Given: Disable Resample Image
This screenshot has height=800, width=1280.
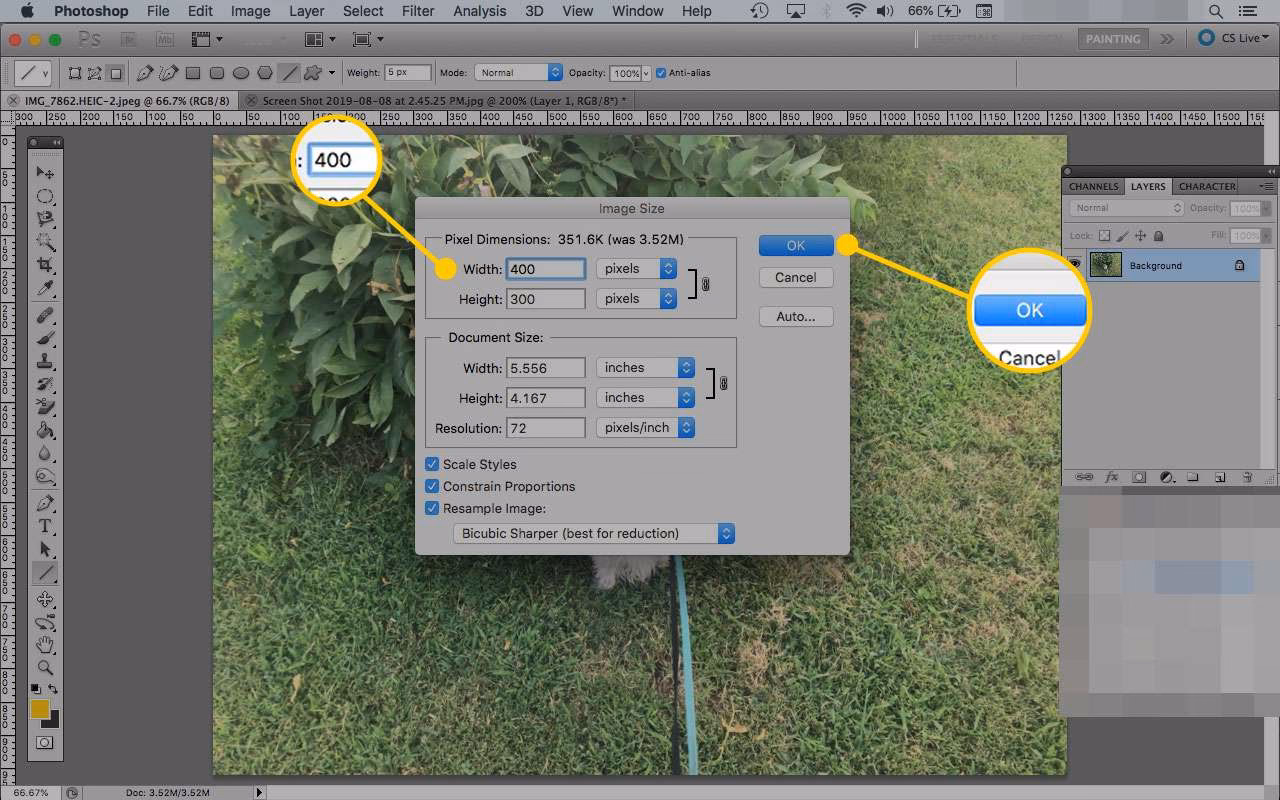Looking at the screenshot, I should tap(432, 508).
